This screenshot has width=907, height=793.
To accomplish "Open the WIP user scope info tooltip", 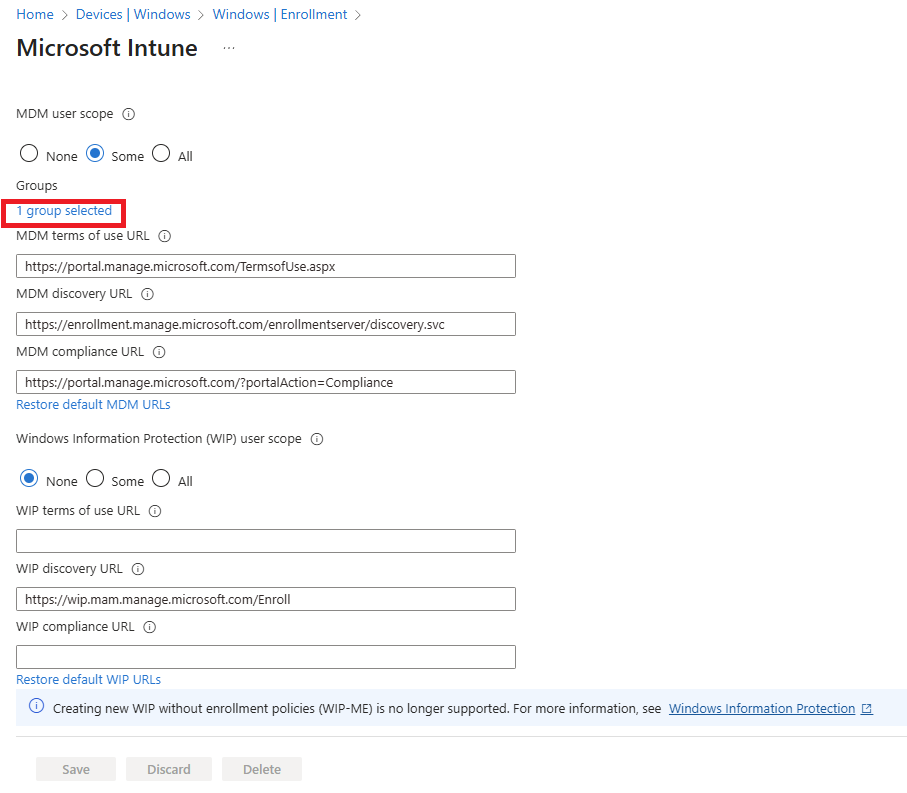I will (x=316, y=439).
